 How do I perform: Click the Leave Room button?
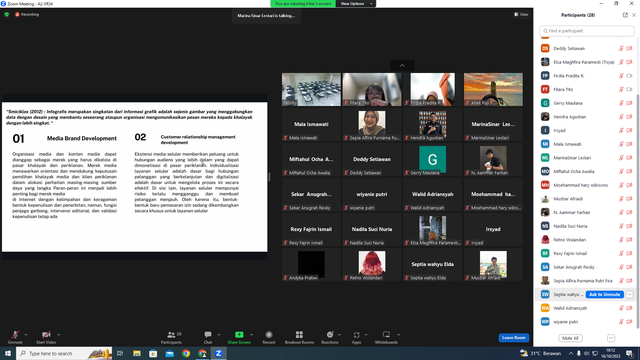coord(513,338)
